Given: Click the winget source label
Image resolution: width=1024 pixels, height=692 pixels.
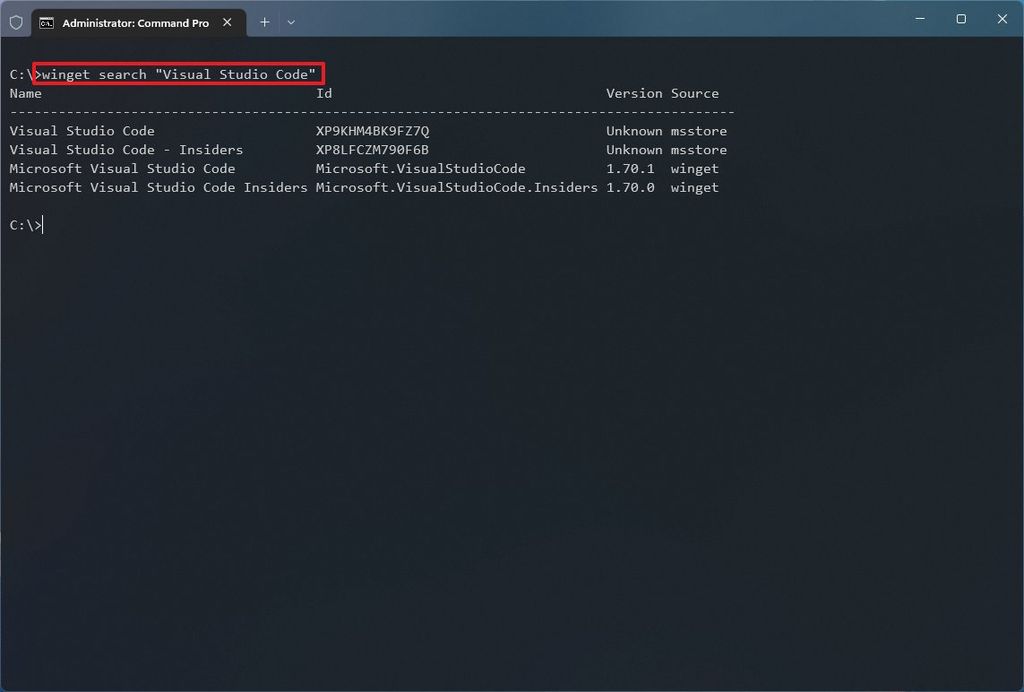Looking at the screenshot, I should [694, 168].
